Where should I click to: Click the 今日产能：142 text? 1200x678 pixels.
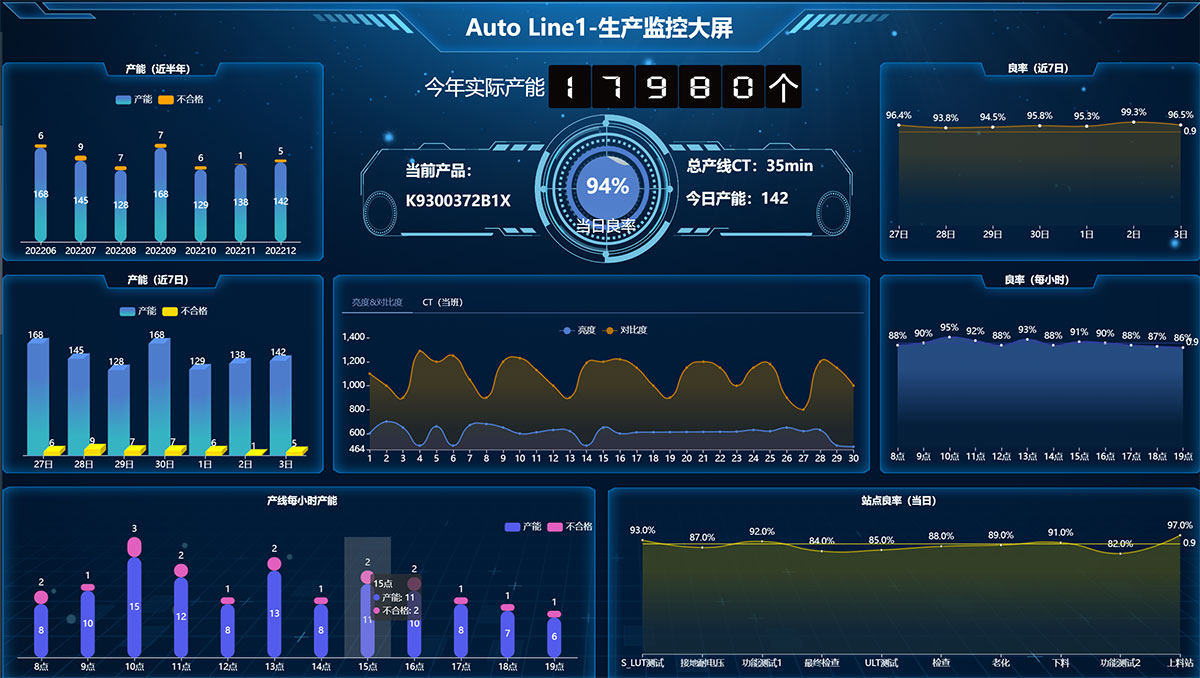(x=737, y=198)
